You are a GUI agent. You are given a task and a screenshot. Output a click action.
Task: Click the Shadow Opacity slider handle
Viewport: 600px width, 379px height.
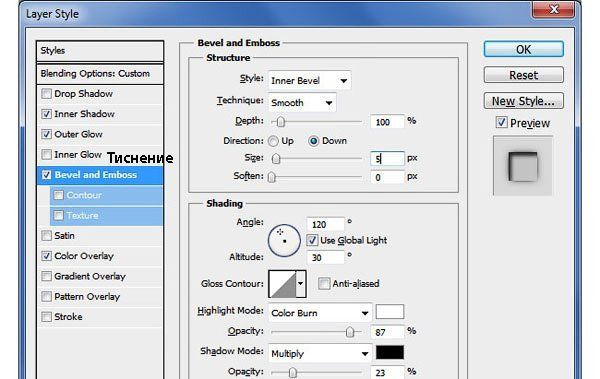click(x=292, y=372)
